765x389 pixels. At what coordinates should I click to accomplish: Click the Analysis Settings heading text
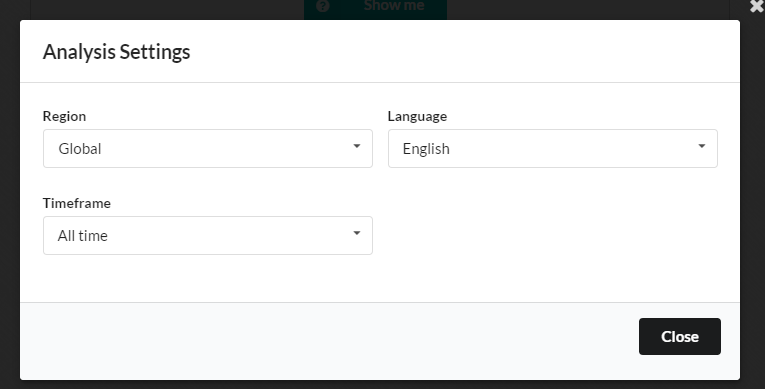(x=117, y=52)
